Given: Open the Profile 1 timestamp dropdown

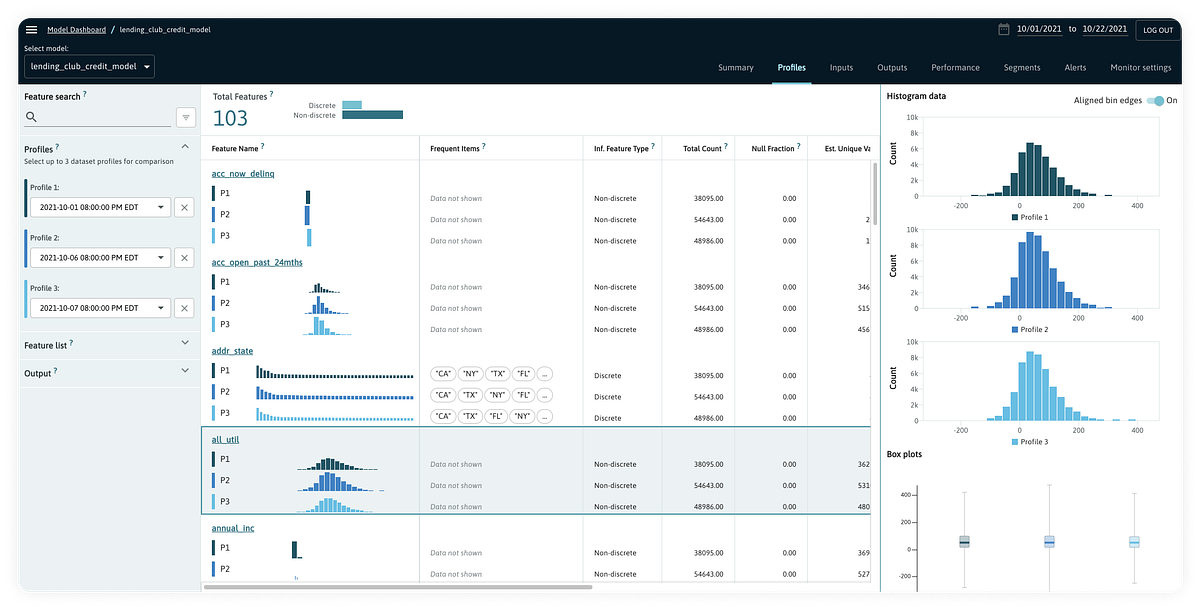Looking at the screenshot, I should click(100, 207).
